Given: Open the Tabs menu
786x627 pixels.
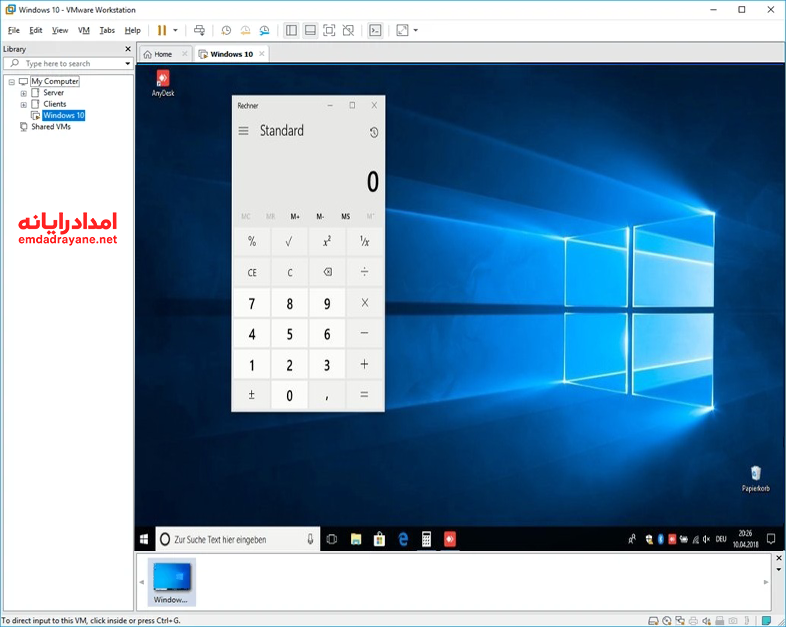Looking at the screenshot, I should coord(107,31).
